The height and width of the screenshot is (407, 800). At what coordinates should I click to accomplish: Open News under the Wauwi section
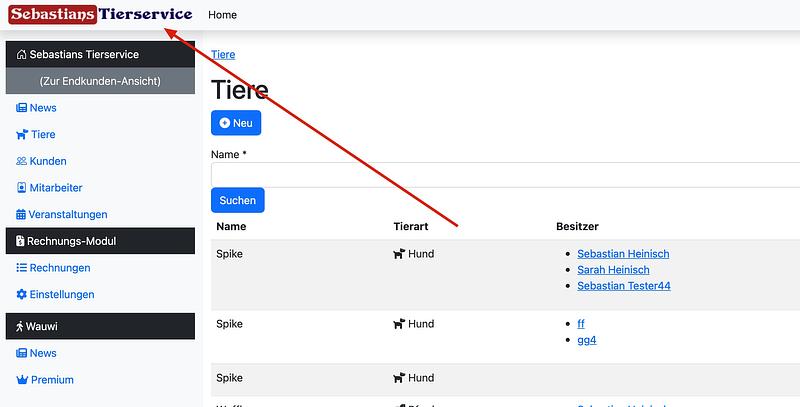(43, 353)
